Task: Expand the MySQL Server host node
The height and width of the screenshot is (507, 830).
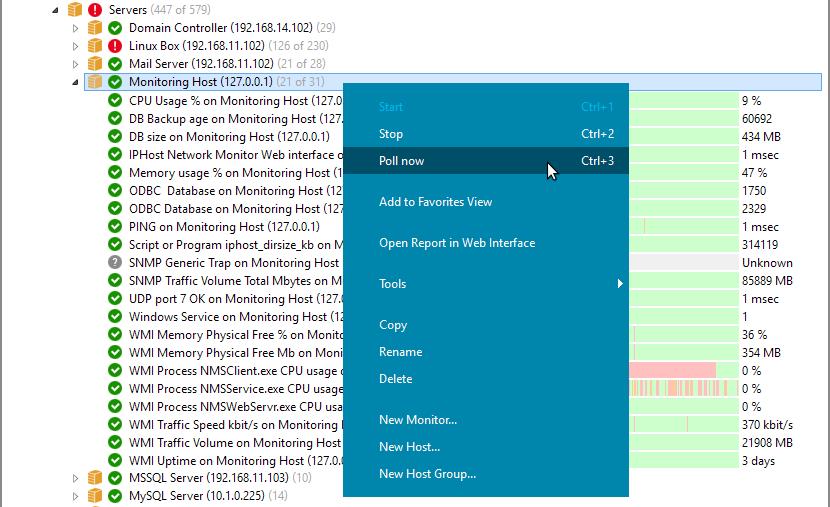Action: pyautogui.click(x=75, y=496)
